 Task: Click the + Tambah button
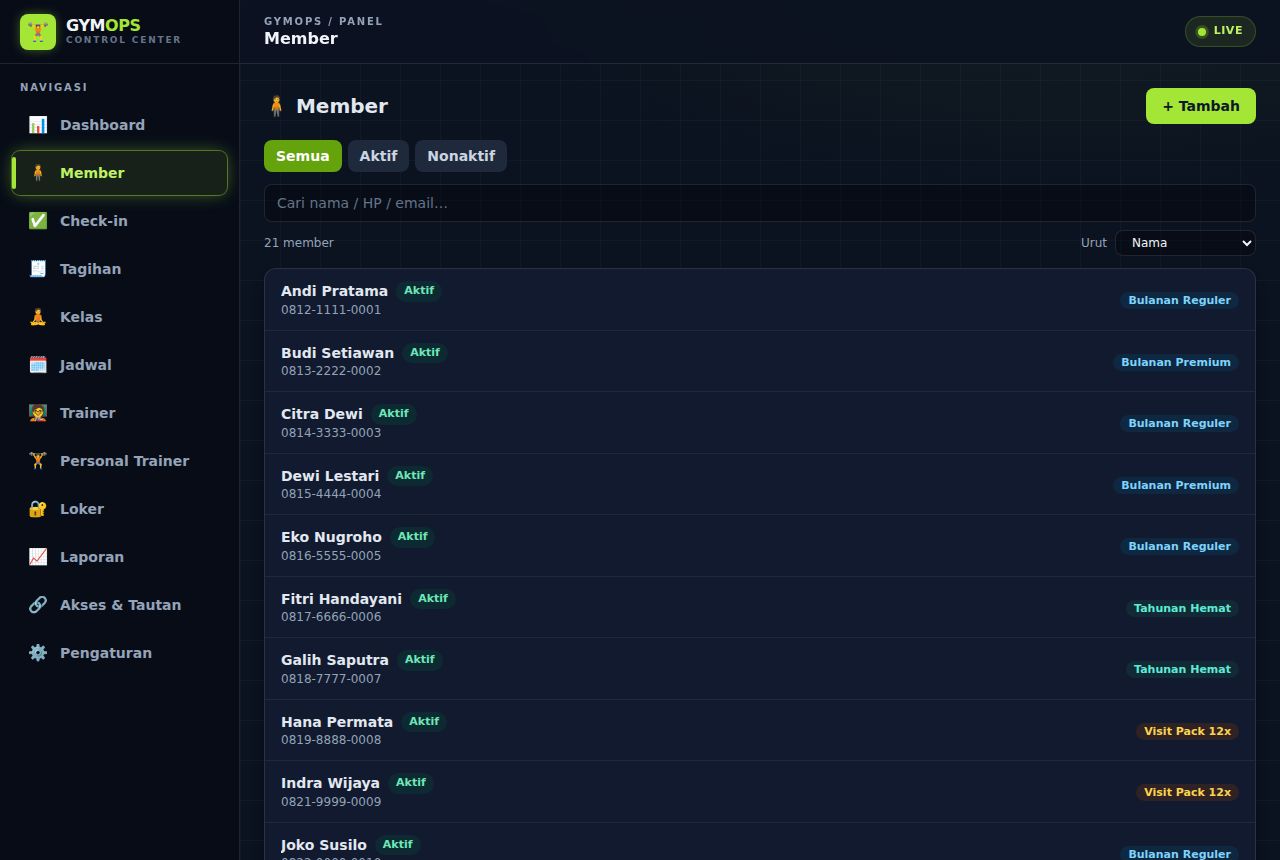[x=1201, y=106]
